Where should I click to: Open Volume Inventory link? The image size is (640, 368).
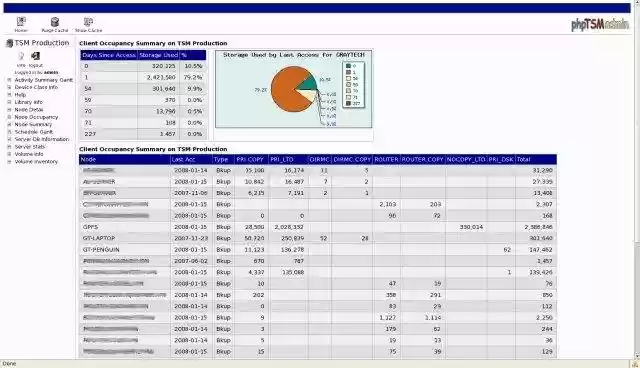(36, 162)
